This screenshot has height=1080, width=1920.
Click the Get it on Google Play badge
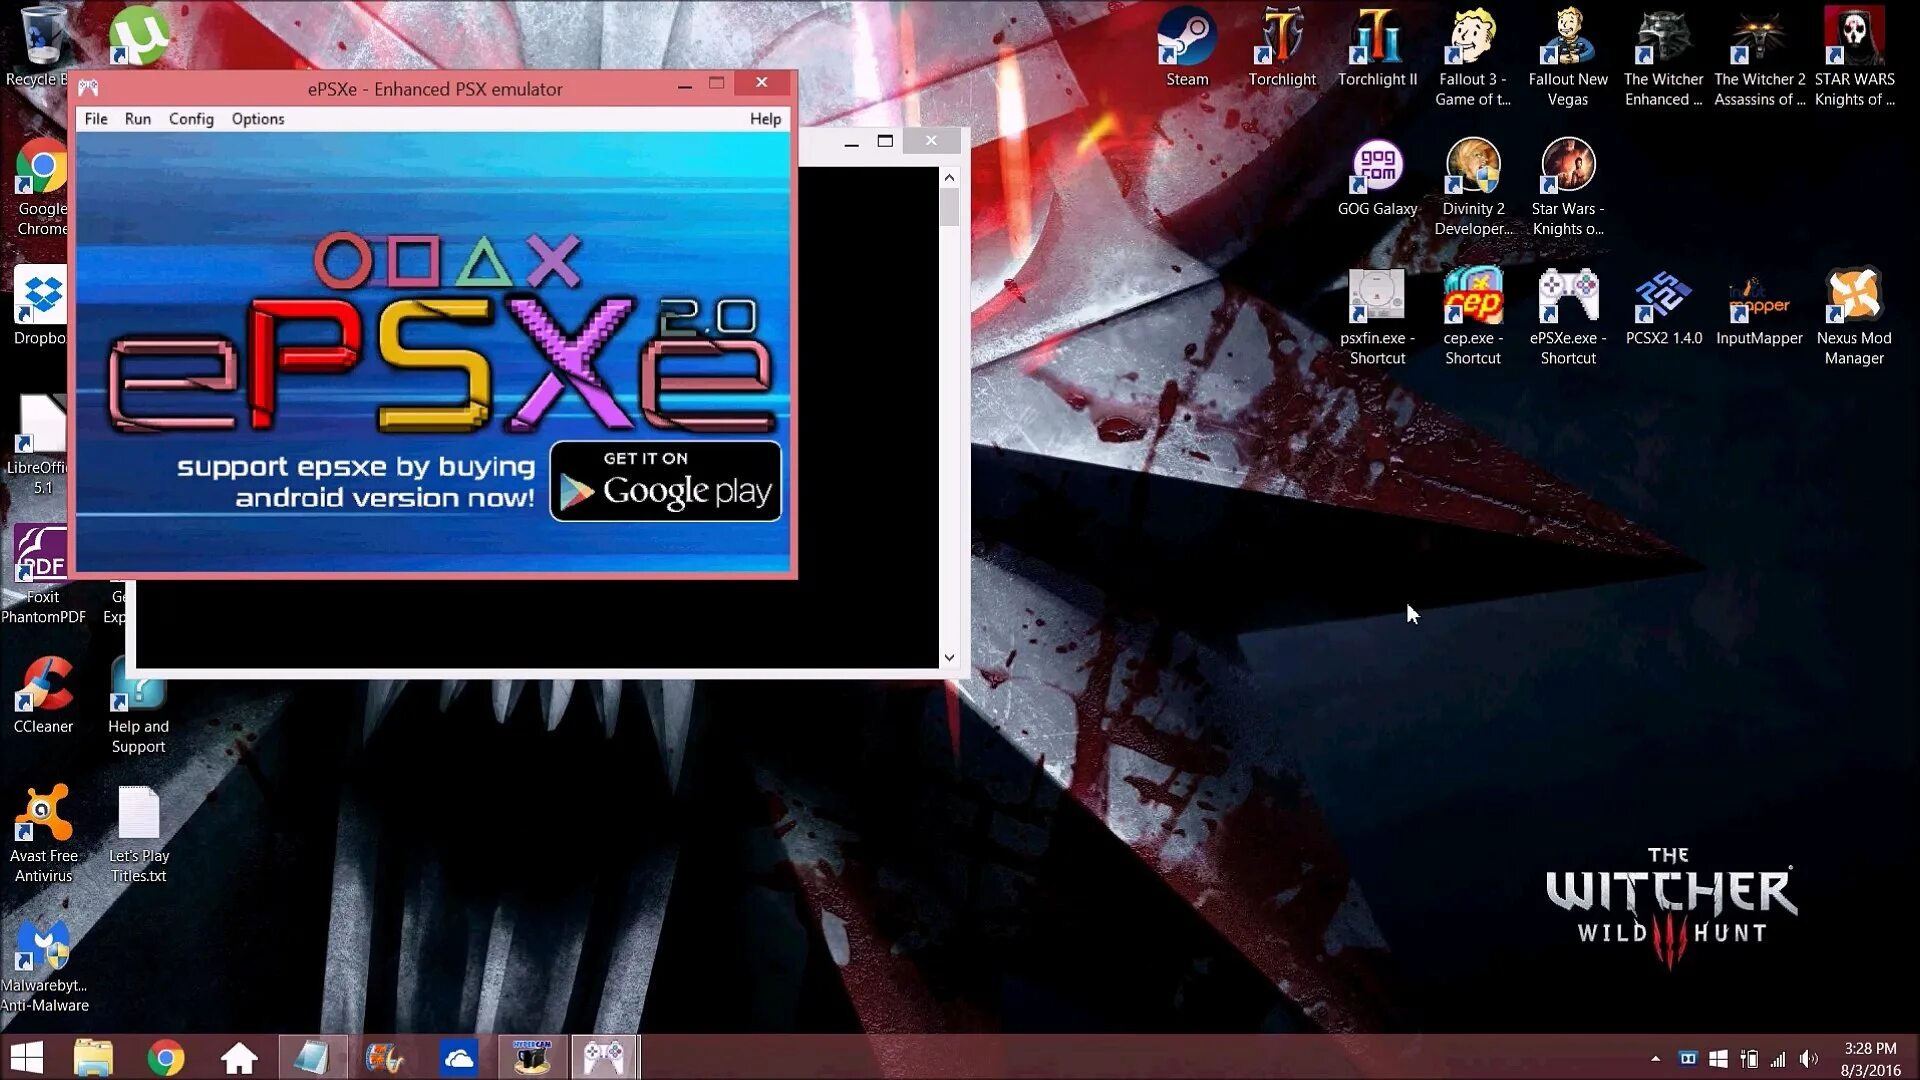pyautogui.click(x=666, y=481)
